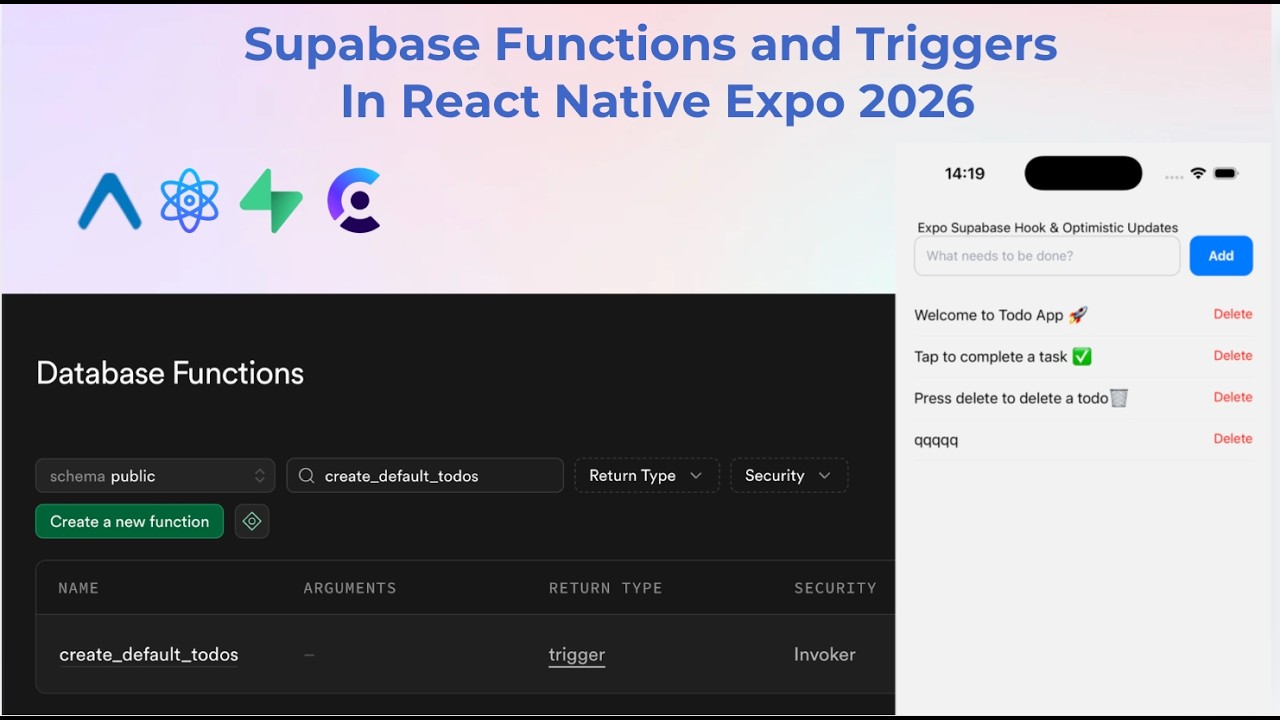This screenshot has height=720, width=1280.
Task: Click the Expo logo icon
Action: [110, 201]
